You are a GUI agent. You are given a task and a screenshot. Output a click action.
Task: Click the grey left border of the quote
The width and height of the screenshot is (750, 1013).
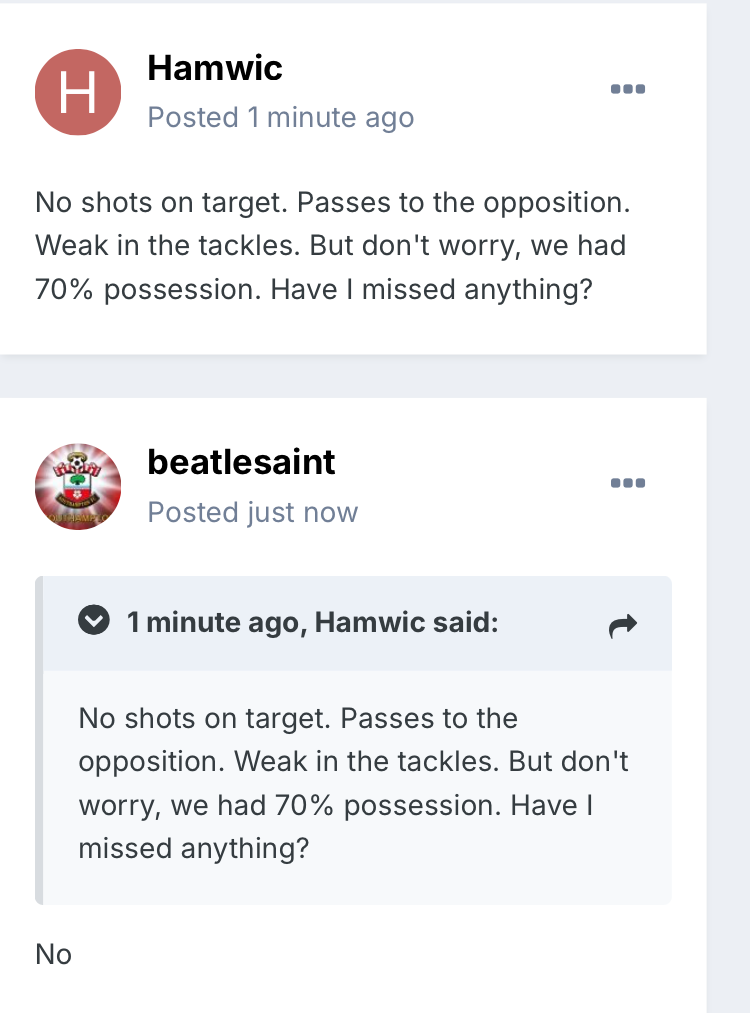click(x=39, y=740)
